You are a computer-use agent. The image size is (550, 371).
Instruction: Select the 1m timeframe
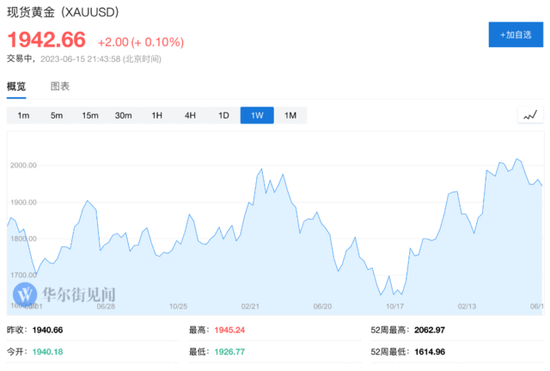[x=24, y=115]
